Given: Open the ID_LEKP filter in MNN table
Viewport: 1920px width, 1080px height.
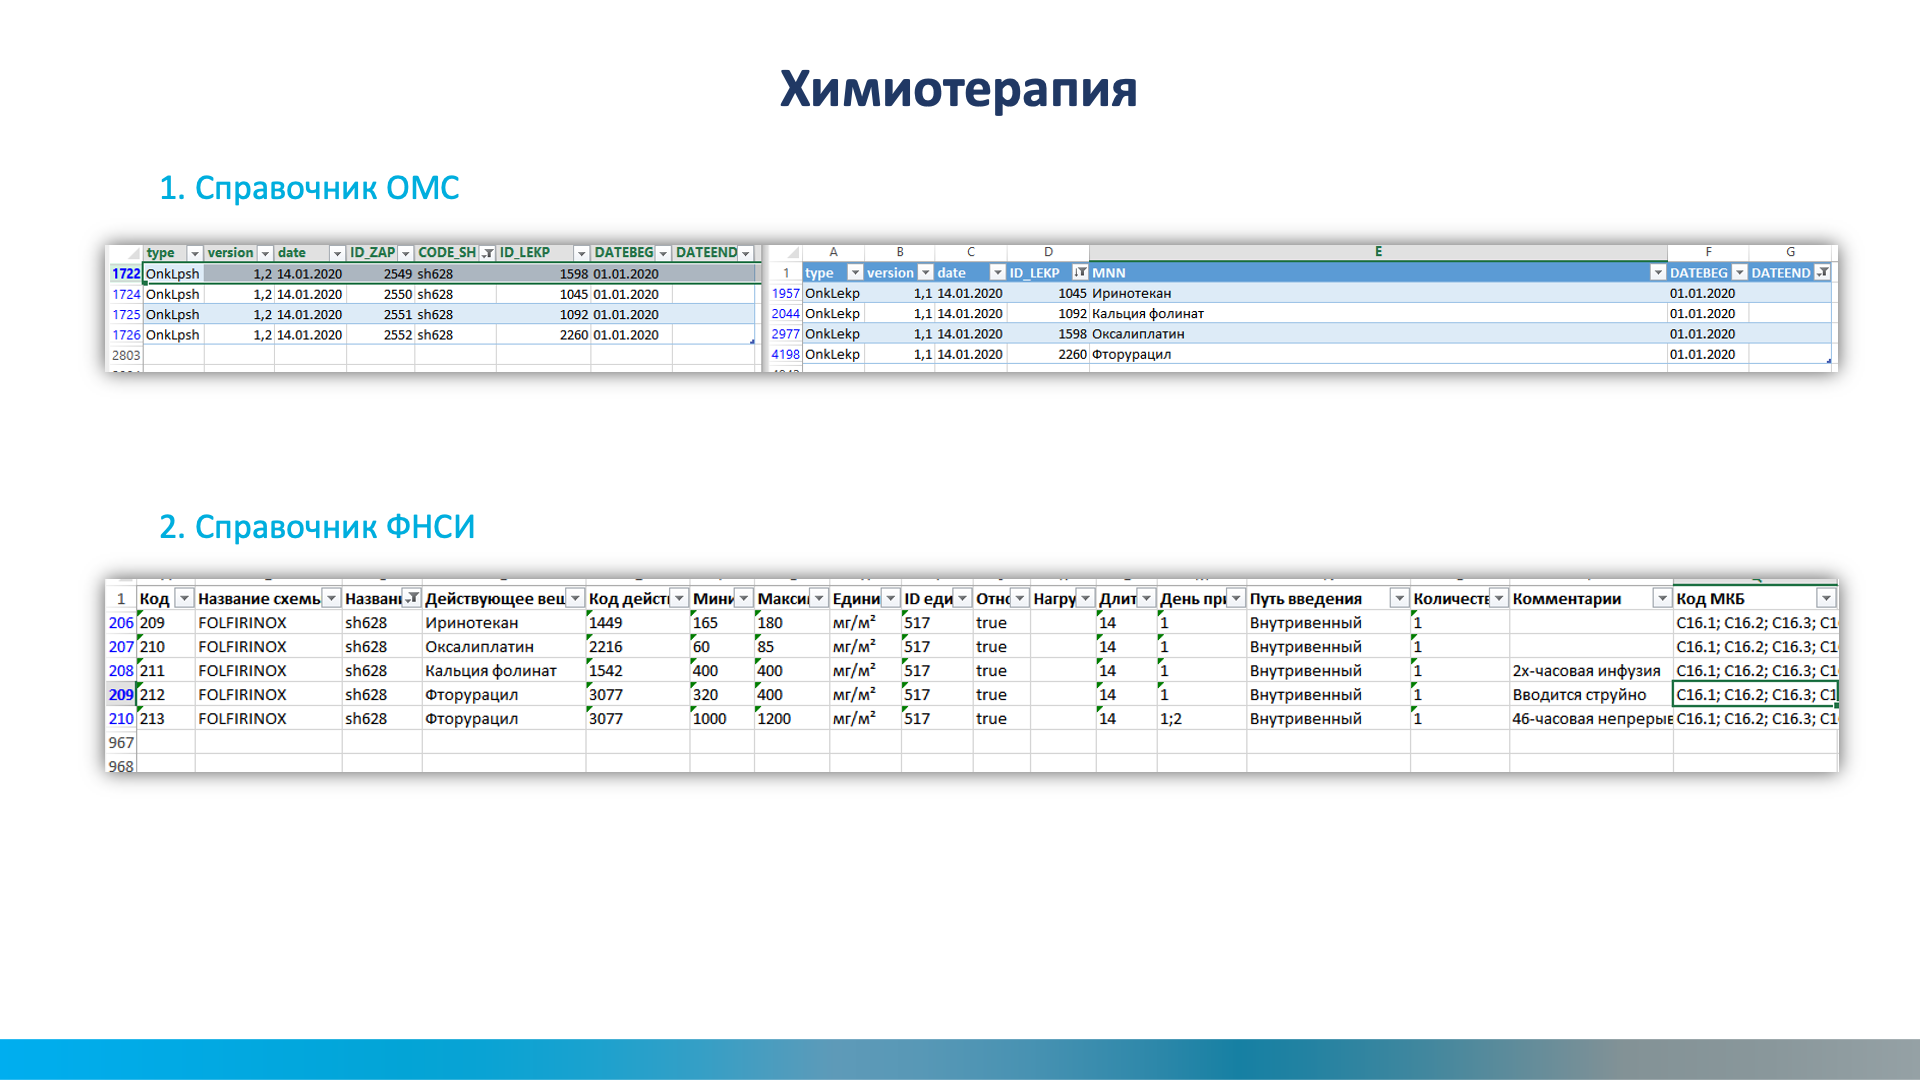Looking at the screenshot, I should pos(1080,273).
